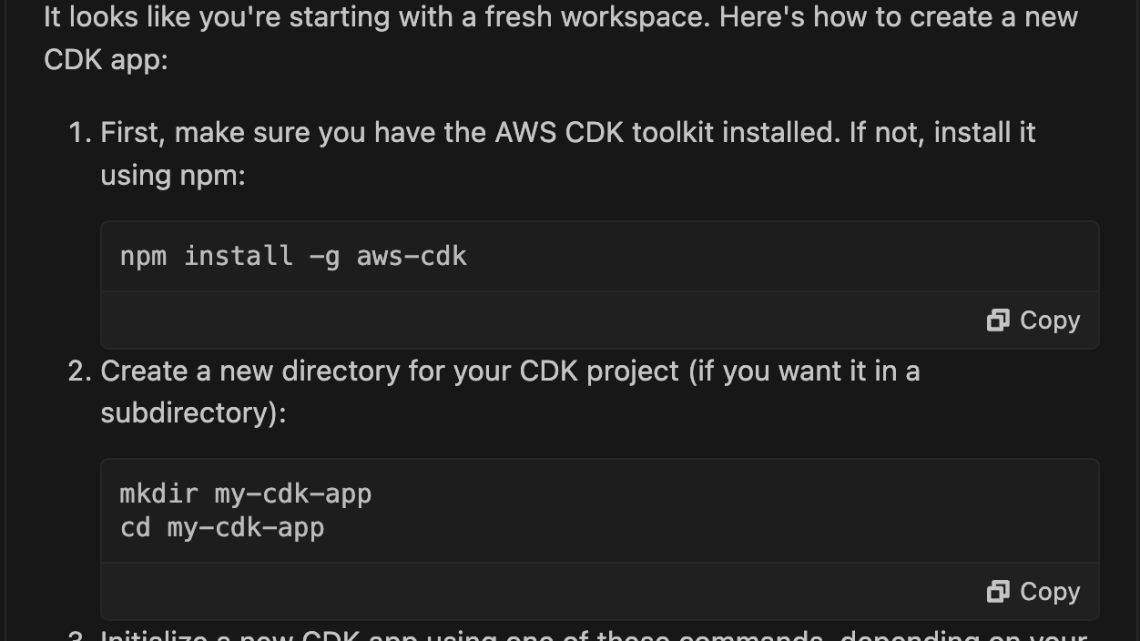This screenshot has height=641, width=1140.
Task: Click the 'using npm:' text
Action: coord(173,176)
